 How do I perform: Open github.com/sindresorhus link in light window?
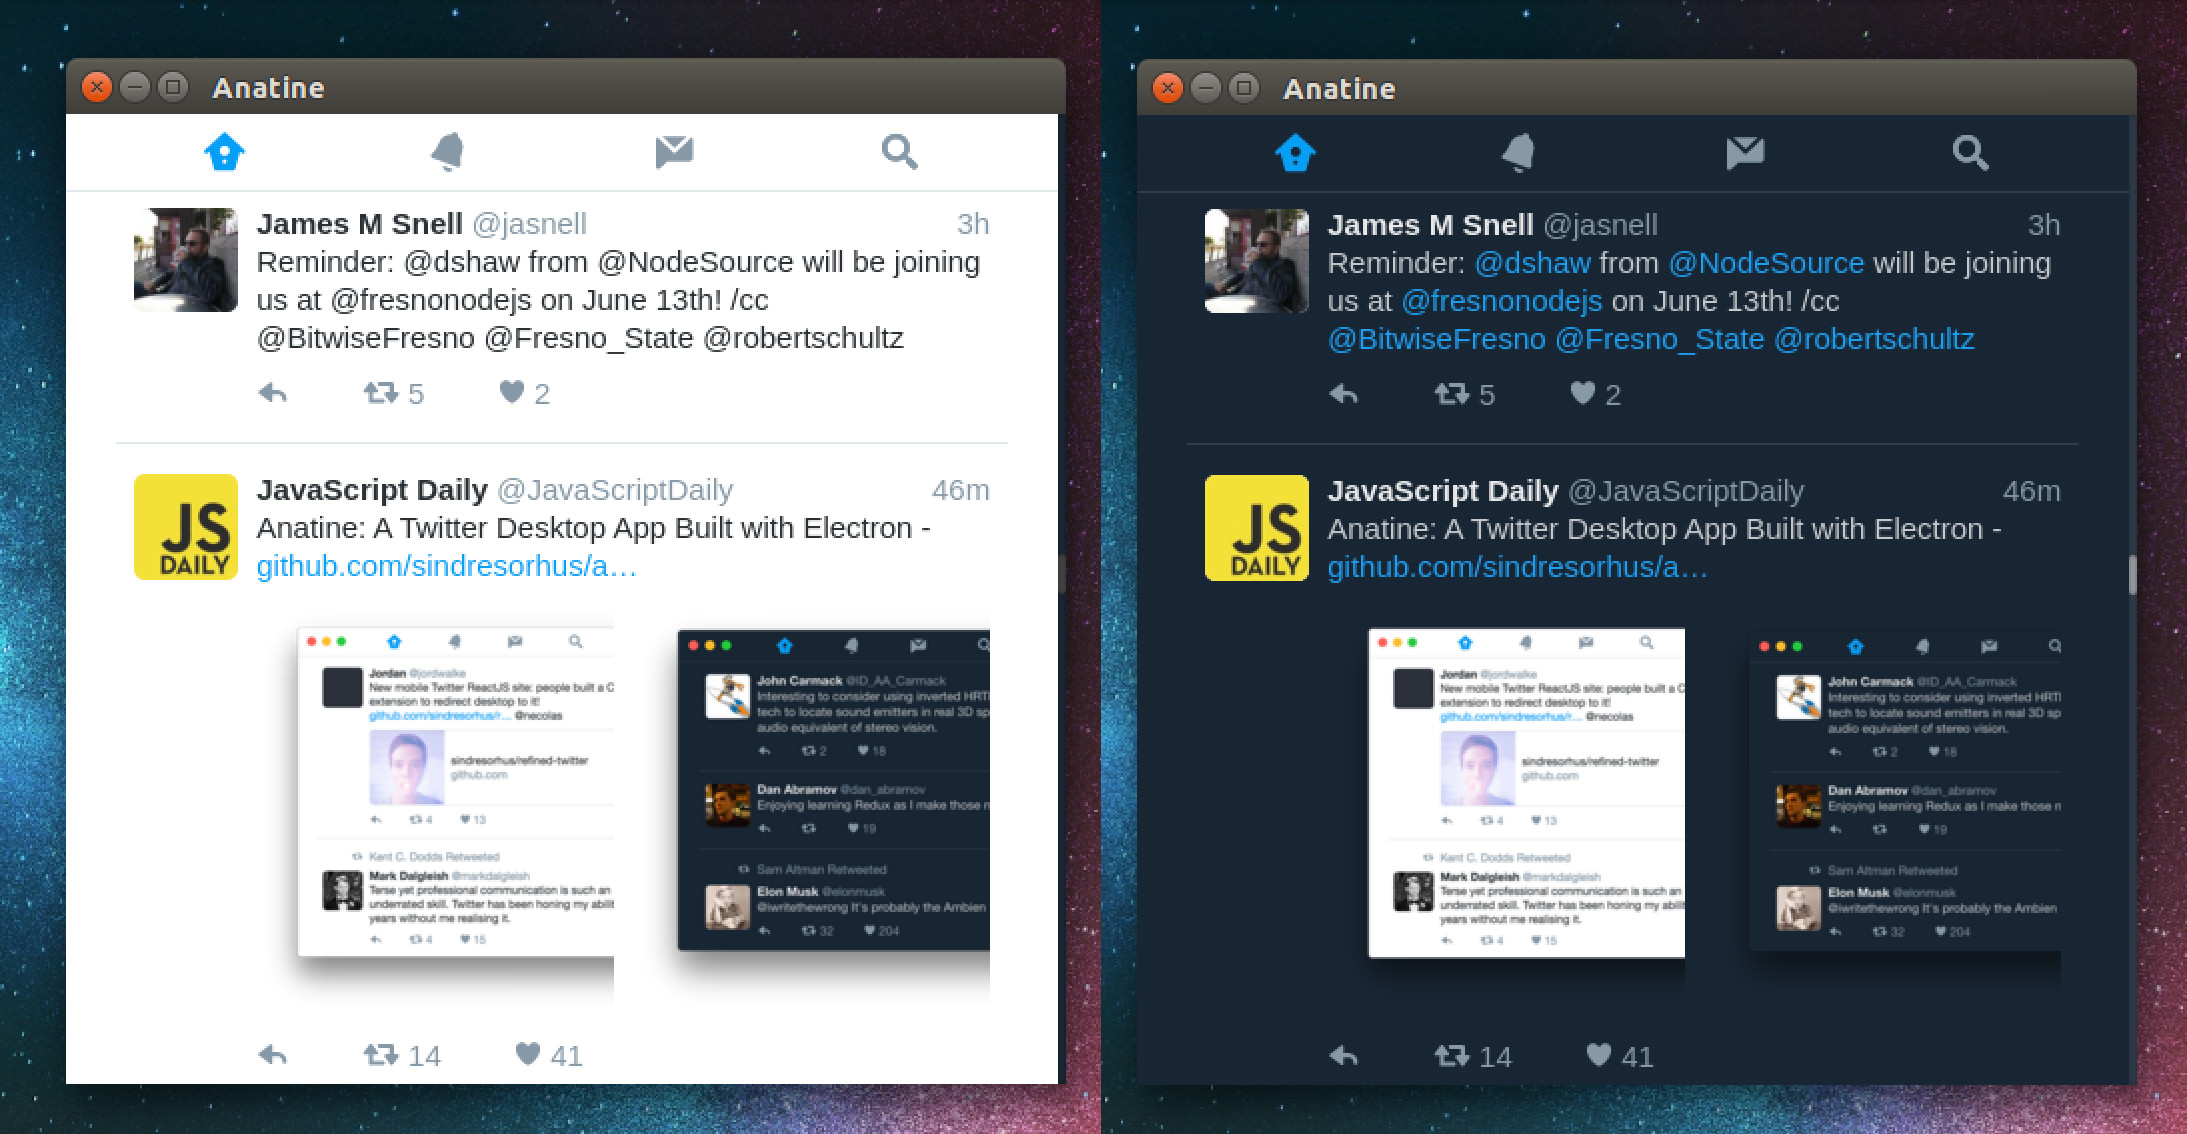tap(446, 566)
